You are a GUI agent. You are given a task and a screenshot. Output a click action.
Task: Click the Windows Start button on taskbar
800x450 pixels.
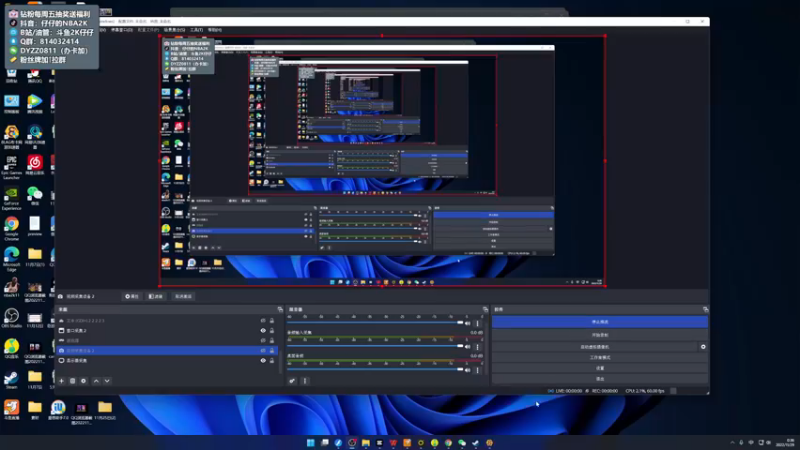click(x=310, y=443)
